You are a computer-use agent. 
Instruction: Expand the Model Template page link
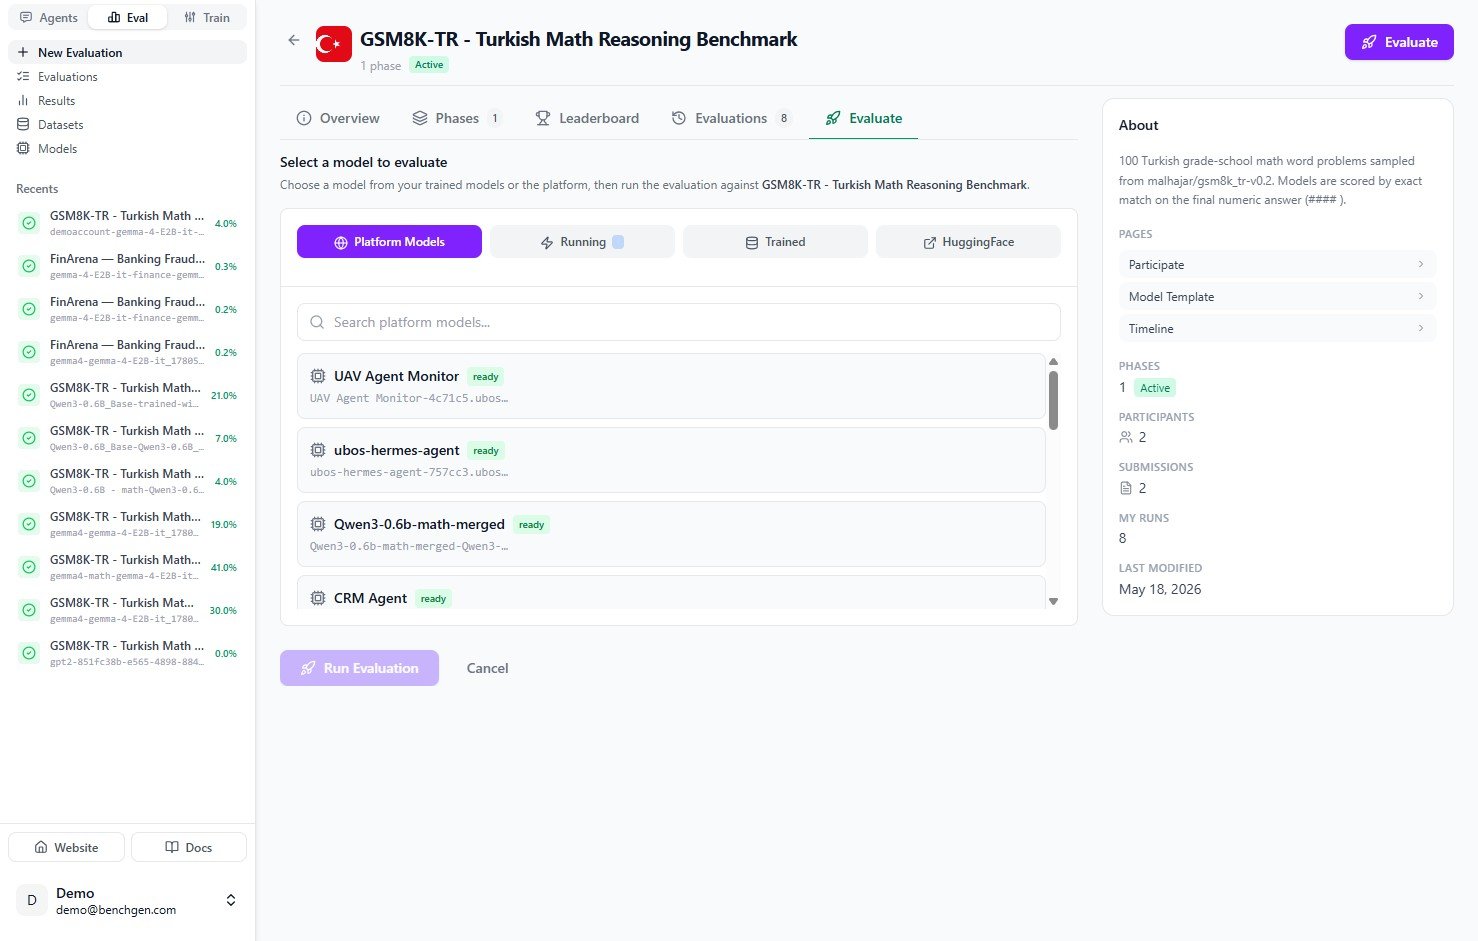click(x=1277, y=296)
